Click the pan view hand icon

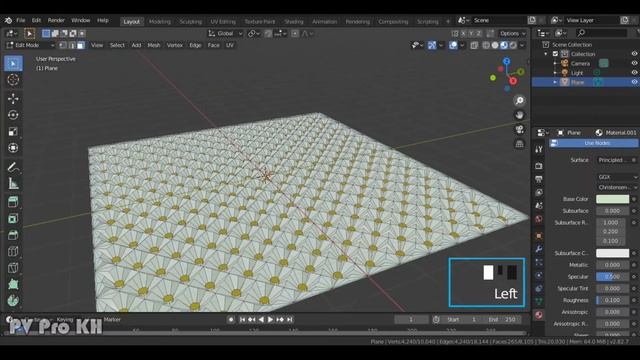tap(519, 115)
